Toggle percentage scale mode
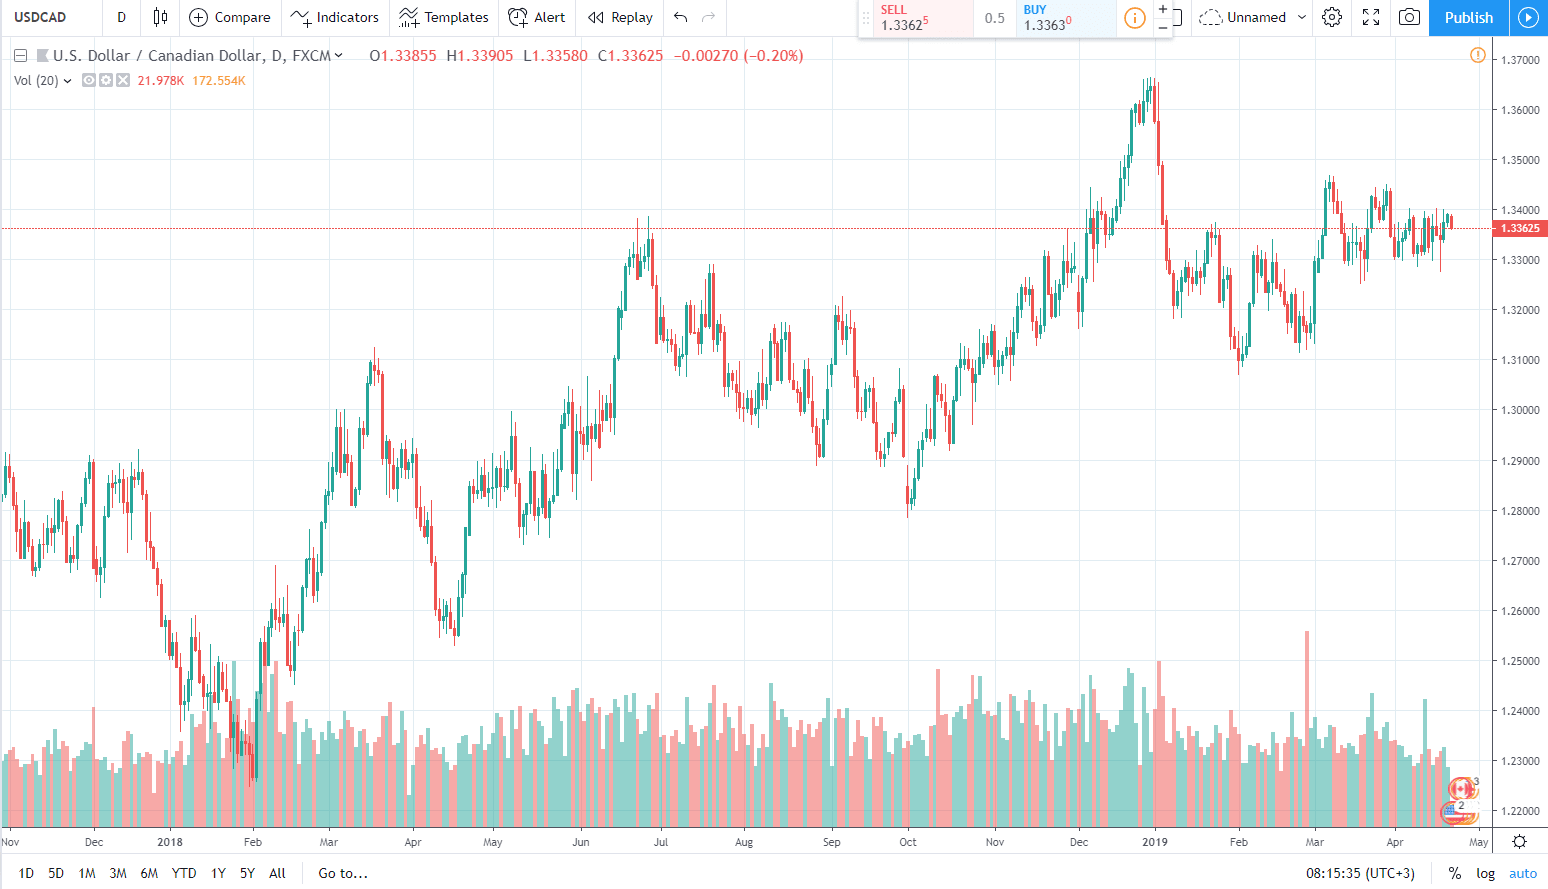1548x889 pixels. (x=1455, y=873)
